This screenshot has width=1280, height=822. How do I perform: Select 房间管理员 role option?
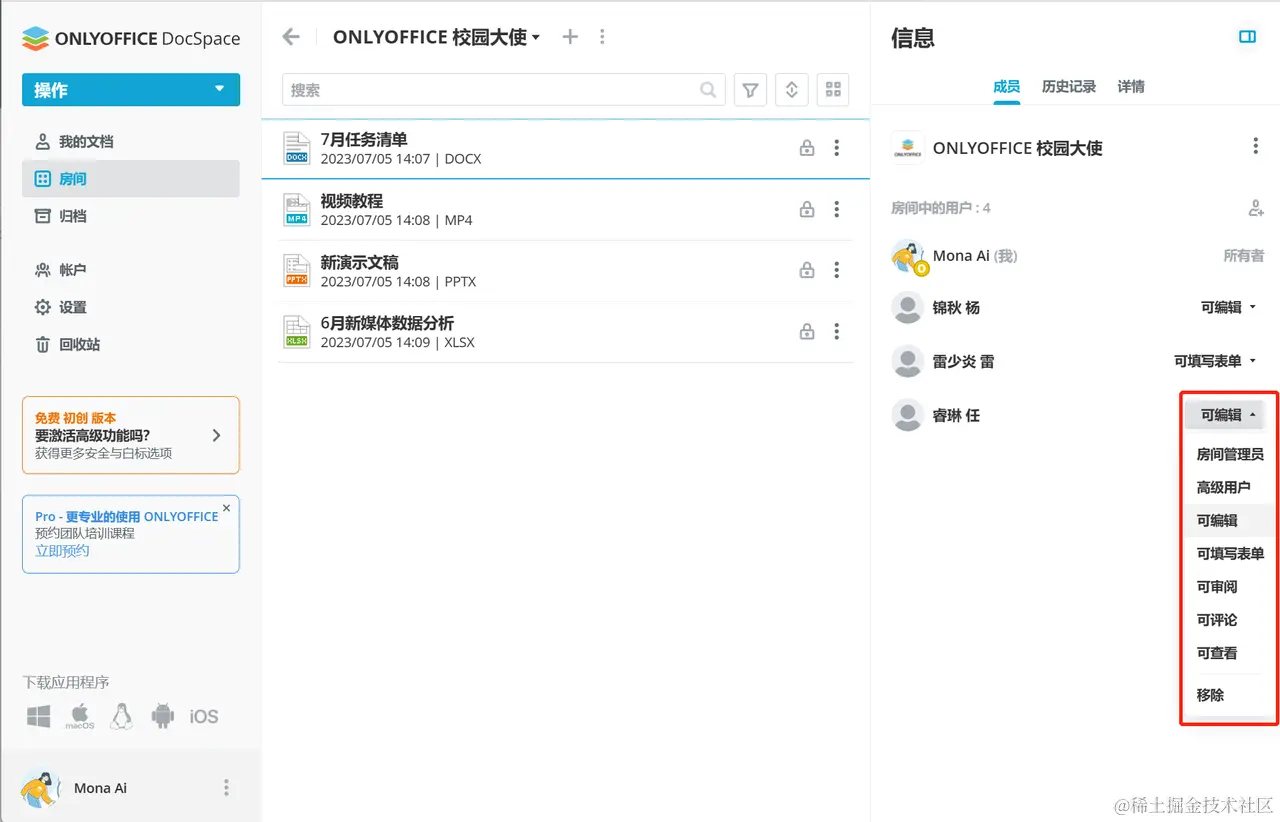pyautogui.click(x=1230, y=454)
